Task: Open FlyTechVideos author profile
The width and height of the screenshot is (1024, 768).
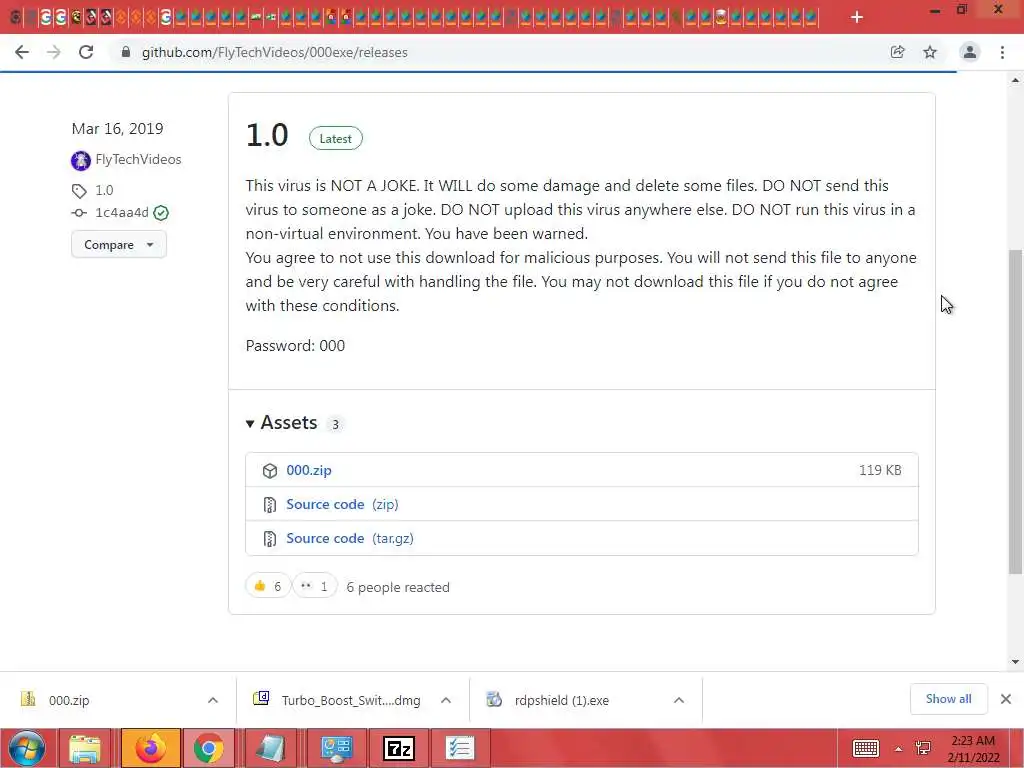Action: [138, 159]
